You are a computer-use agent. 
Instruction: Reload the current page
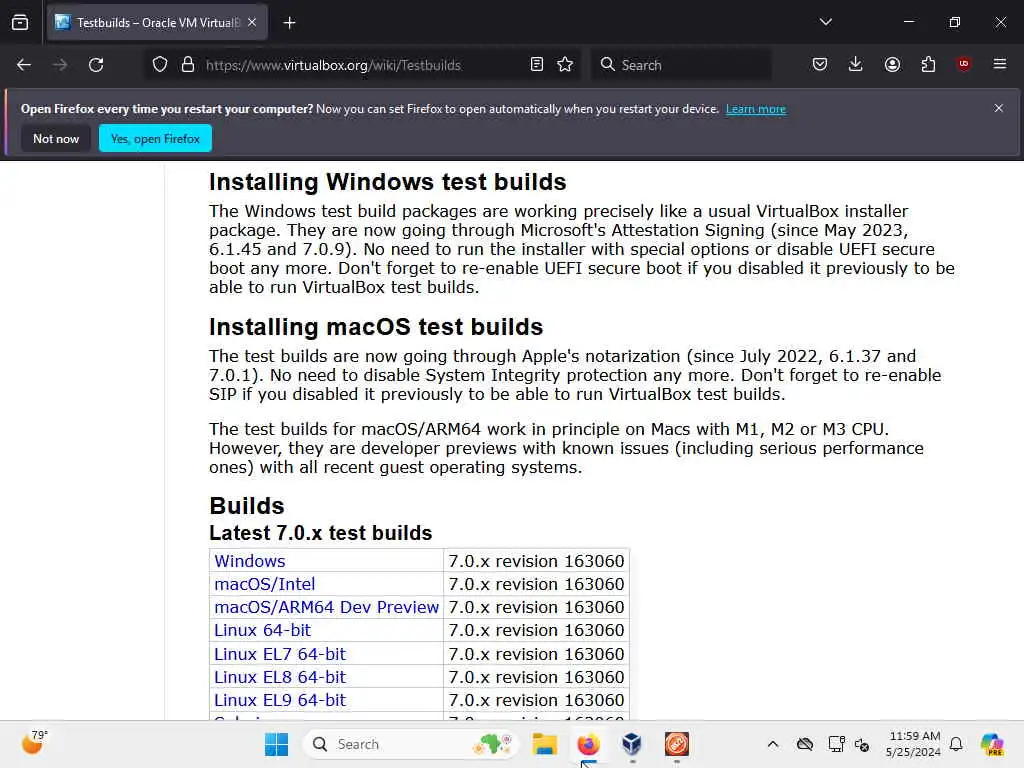(x=96, y=65)
